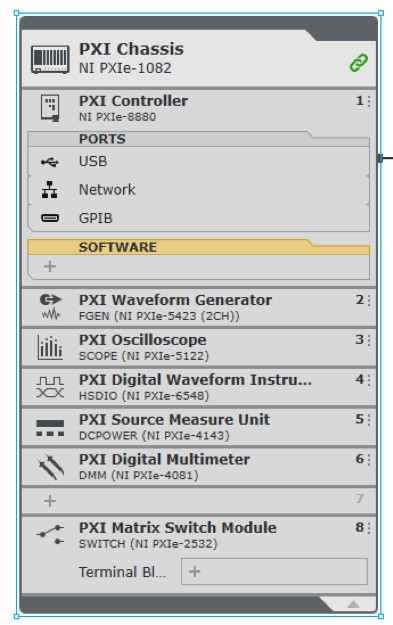This screenshot has width=393, height=625.
Task: Select PXI Waveform Generator title
Action: (175, 300)
